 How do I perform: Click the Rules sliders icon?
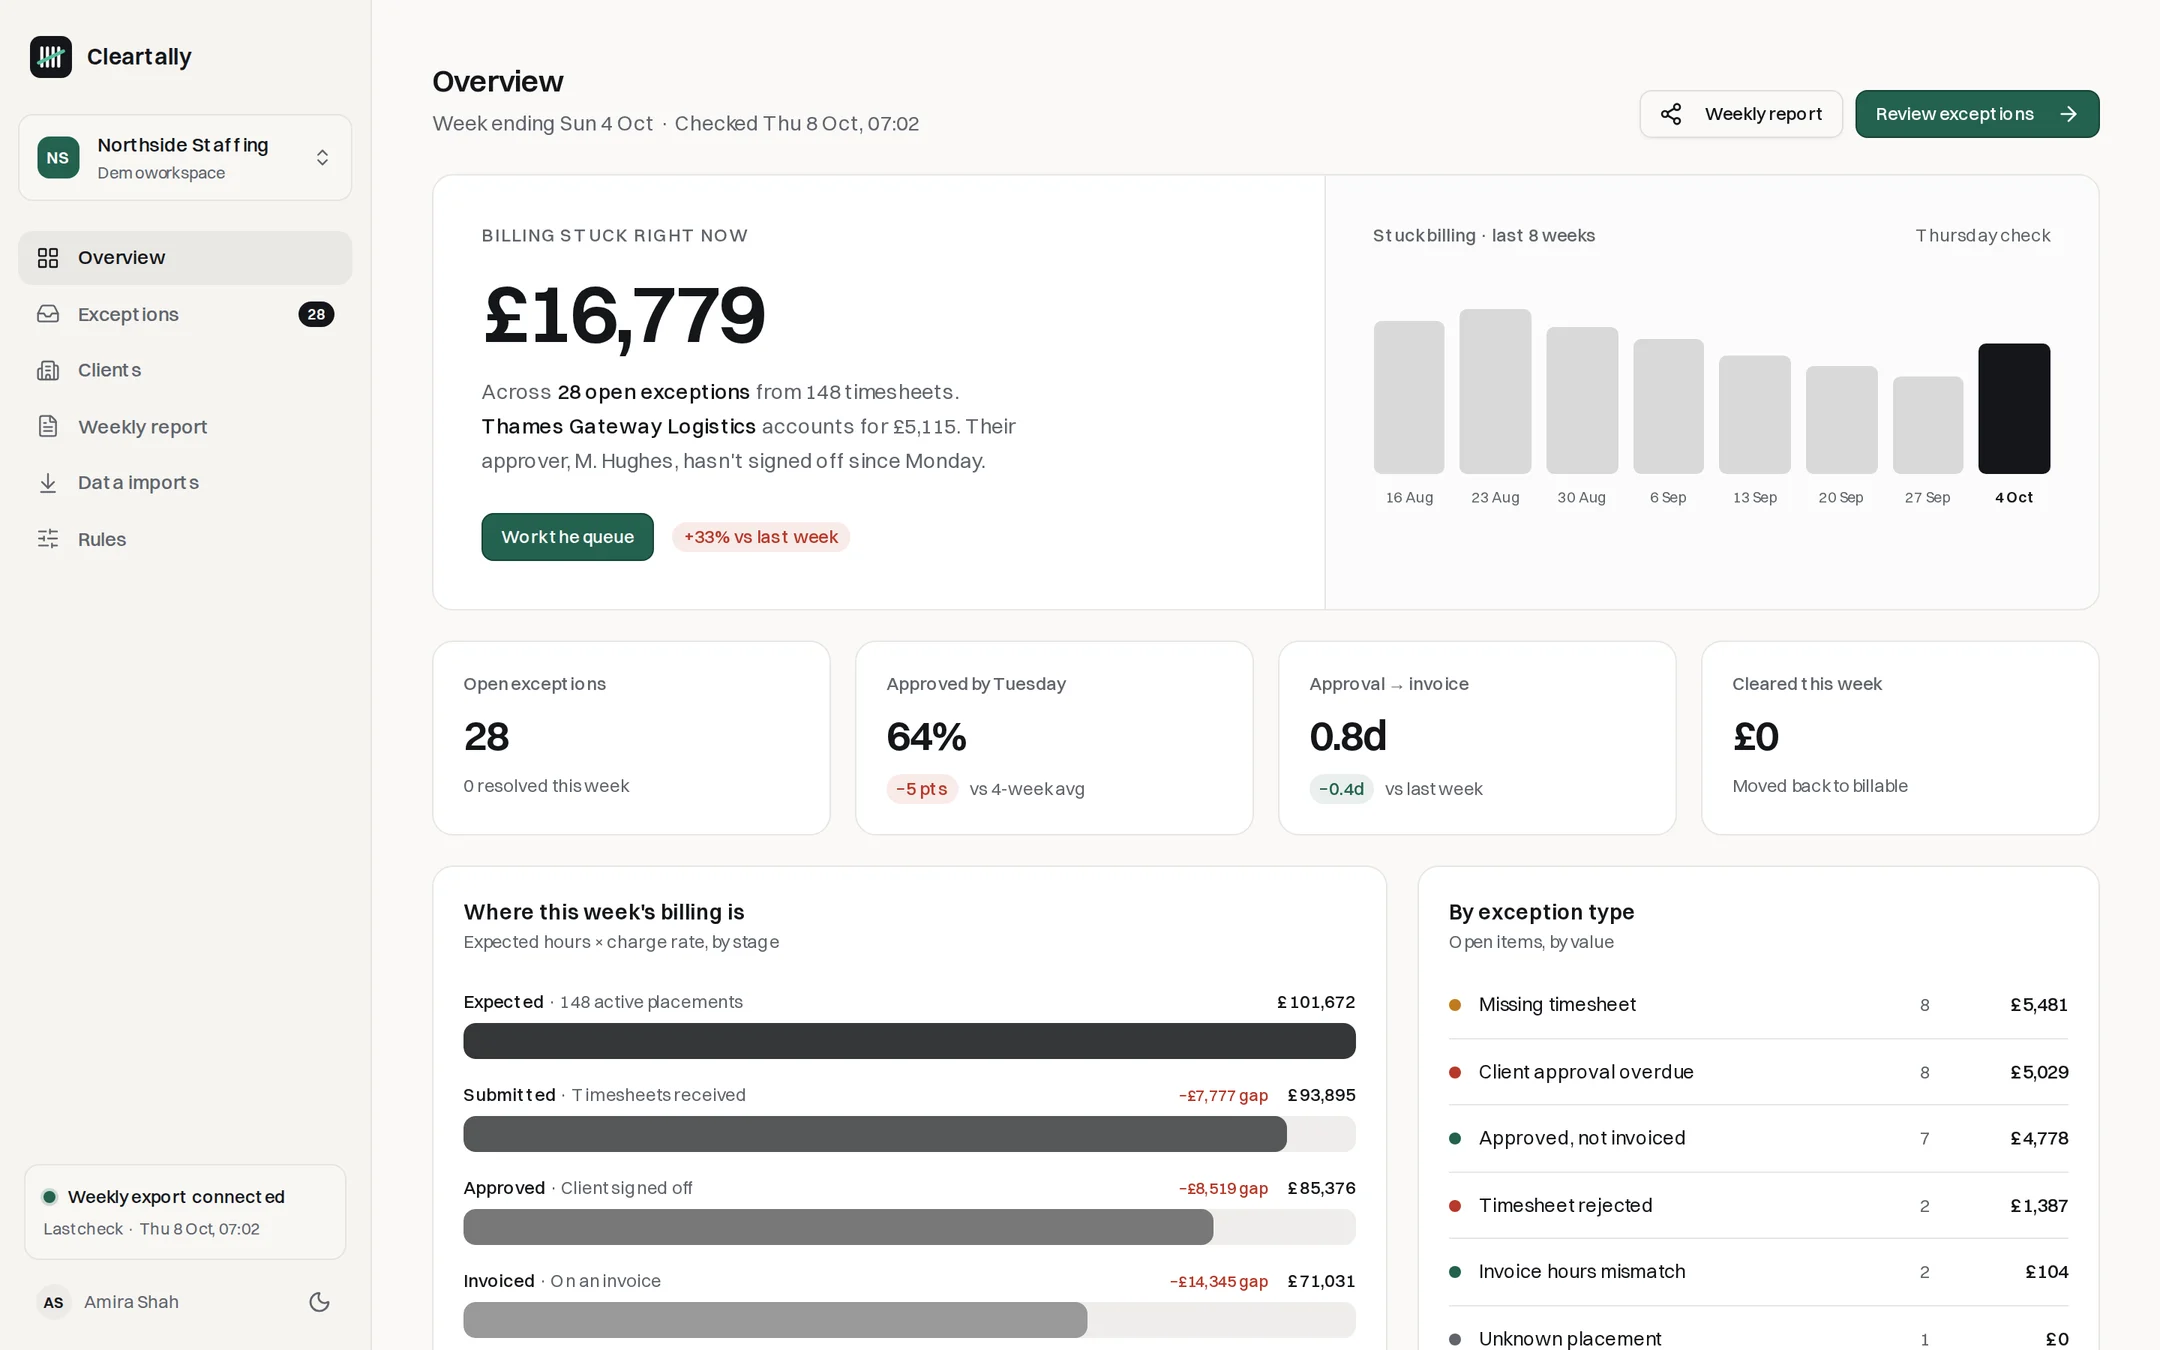[48, 539]
